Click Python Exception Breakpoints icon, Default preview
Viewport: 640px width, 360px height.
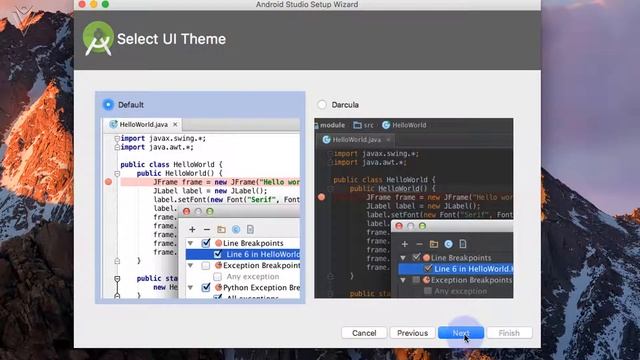(218, 288)
